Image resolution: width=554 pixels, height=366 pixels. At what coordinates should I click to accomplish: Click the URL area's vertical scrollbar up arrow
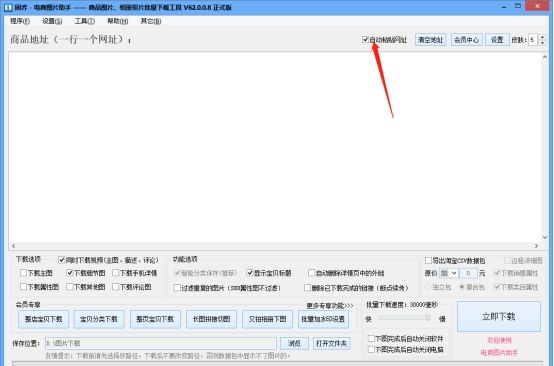(x=544, y=57)
